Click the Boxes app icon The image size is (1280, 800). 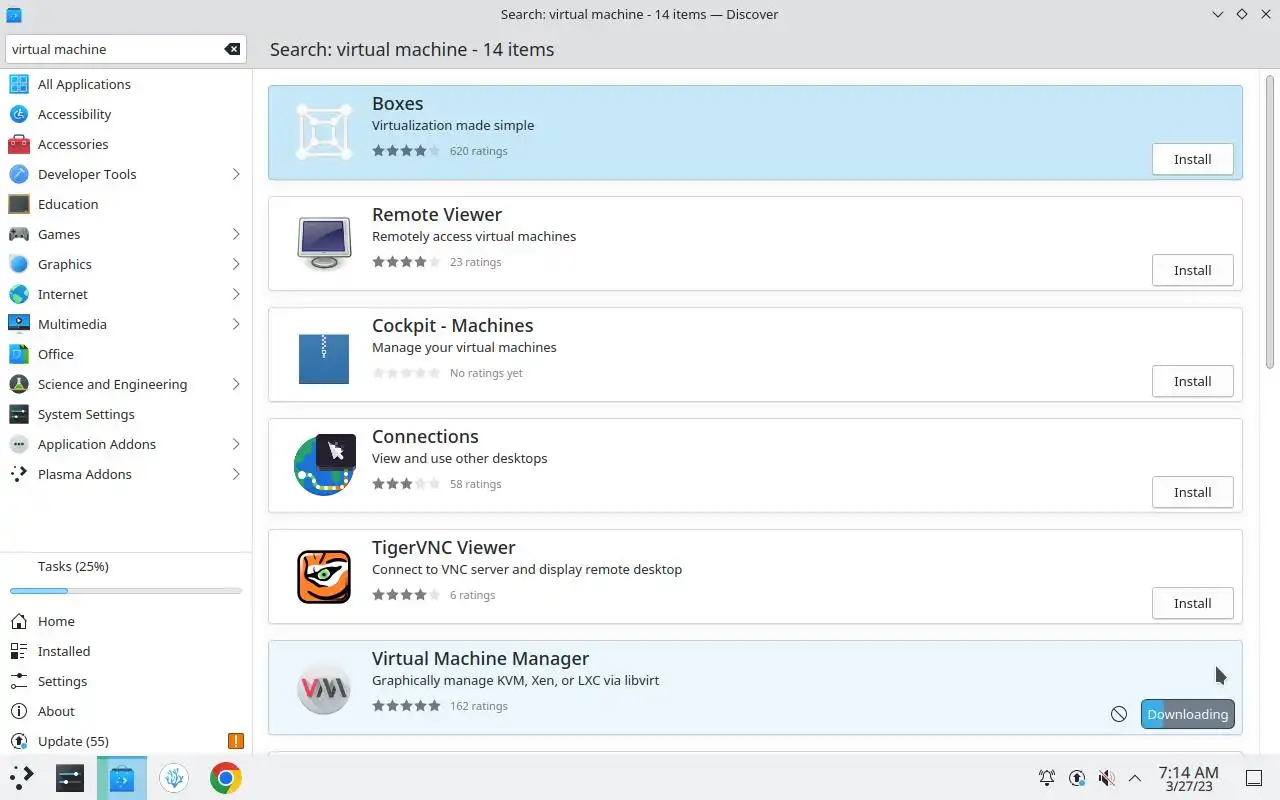pyautogui.click(x=324, y=132)
